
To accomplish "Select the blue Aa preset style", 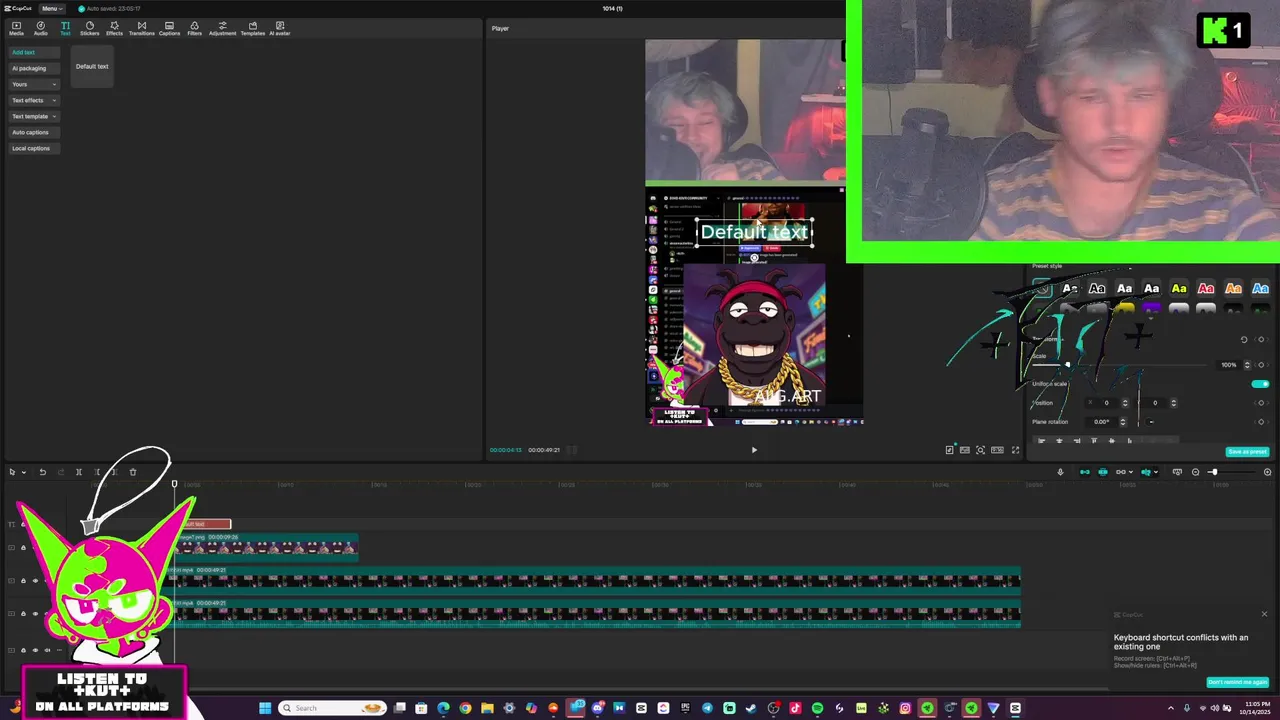I will coord(1260,289).
